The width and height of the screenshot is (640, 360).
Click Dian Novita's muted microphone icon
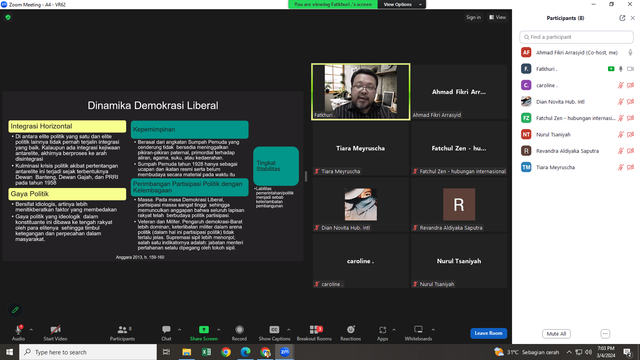pos(620,102)
